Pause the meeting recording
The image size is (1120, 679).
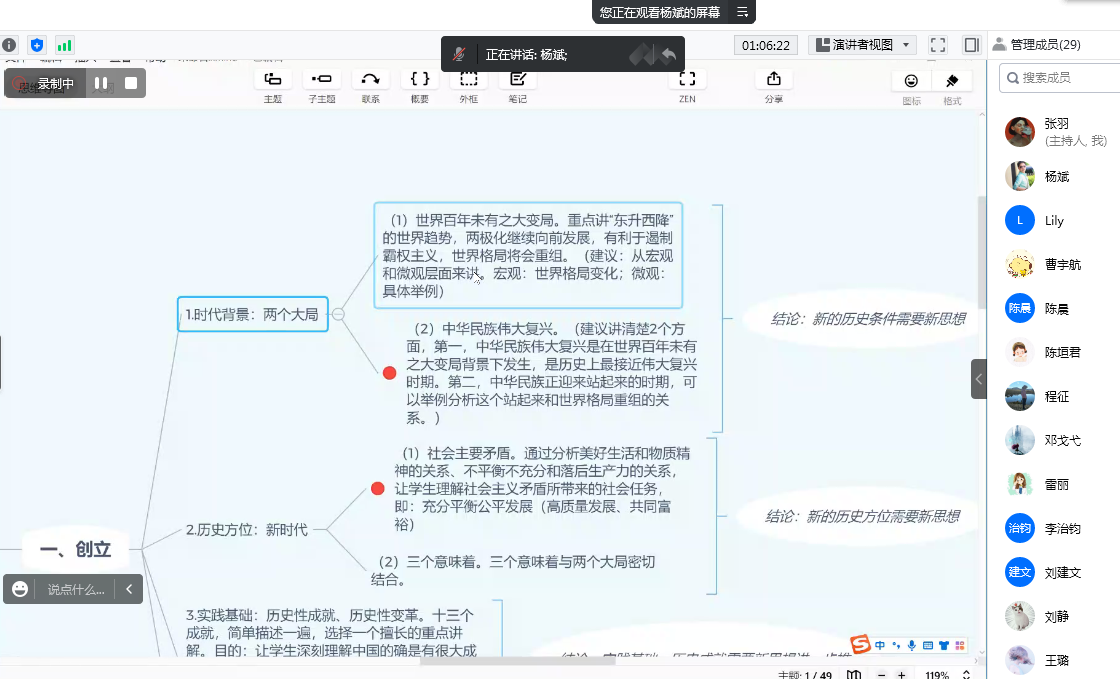tap(101, 84)
